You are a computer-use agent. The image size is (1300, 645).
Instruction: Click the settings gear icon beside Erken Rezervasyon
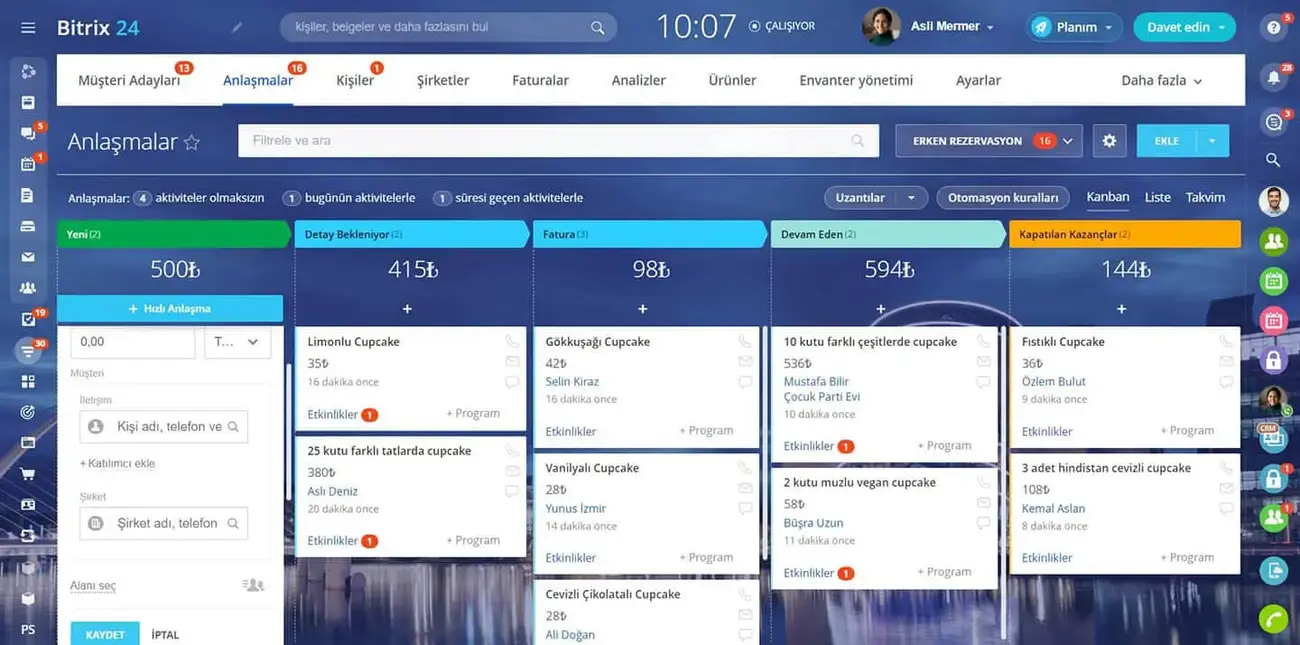pos(1109,141)
